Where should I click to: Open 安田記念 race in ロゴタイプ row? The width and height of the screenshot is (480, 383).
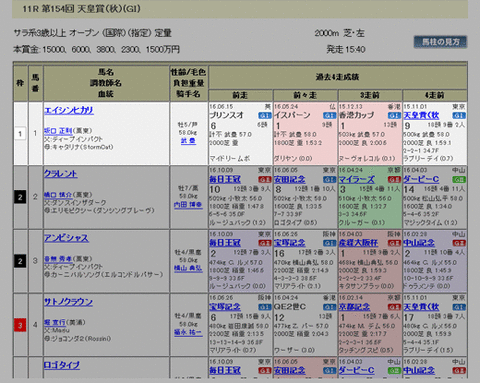pyautogui.click(x=290, y=370)
